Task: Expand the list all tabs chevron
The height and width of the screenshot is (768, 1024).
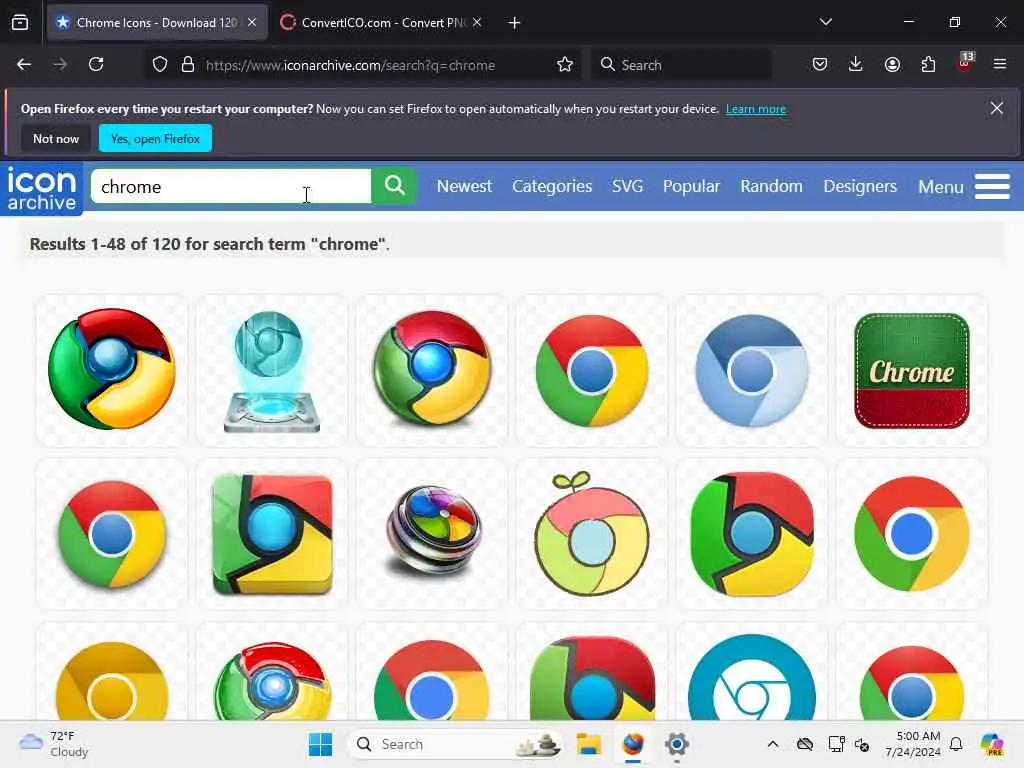Action: pos(825,22)
